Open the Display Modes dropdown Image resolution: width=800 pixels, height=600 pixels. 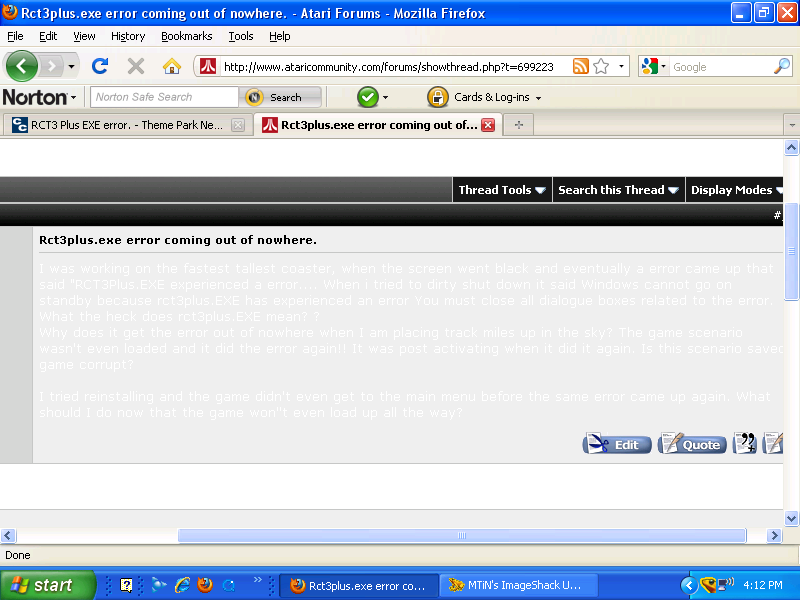[x=736, y=190]
